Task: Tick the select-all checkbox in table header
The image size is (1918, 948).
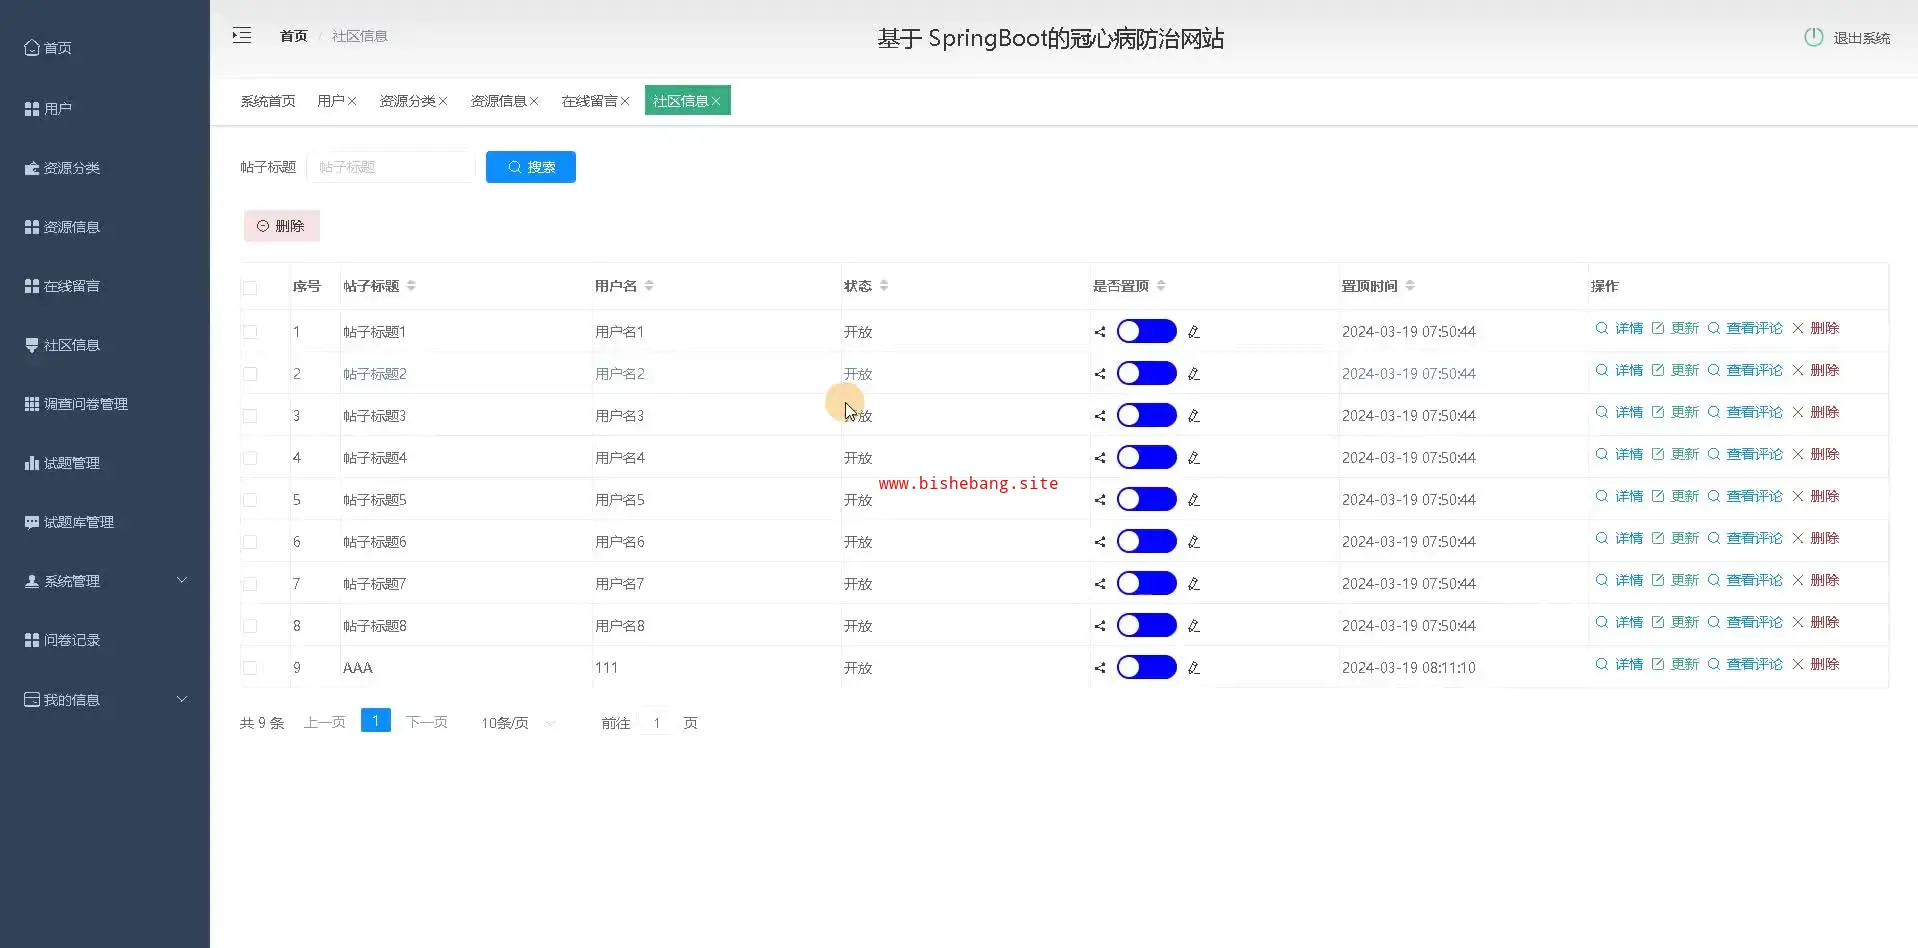Action: pyautogui.click(x=250, y=288)
